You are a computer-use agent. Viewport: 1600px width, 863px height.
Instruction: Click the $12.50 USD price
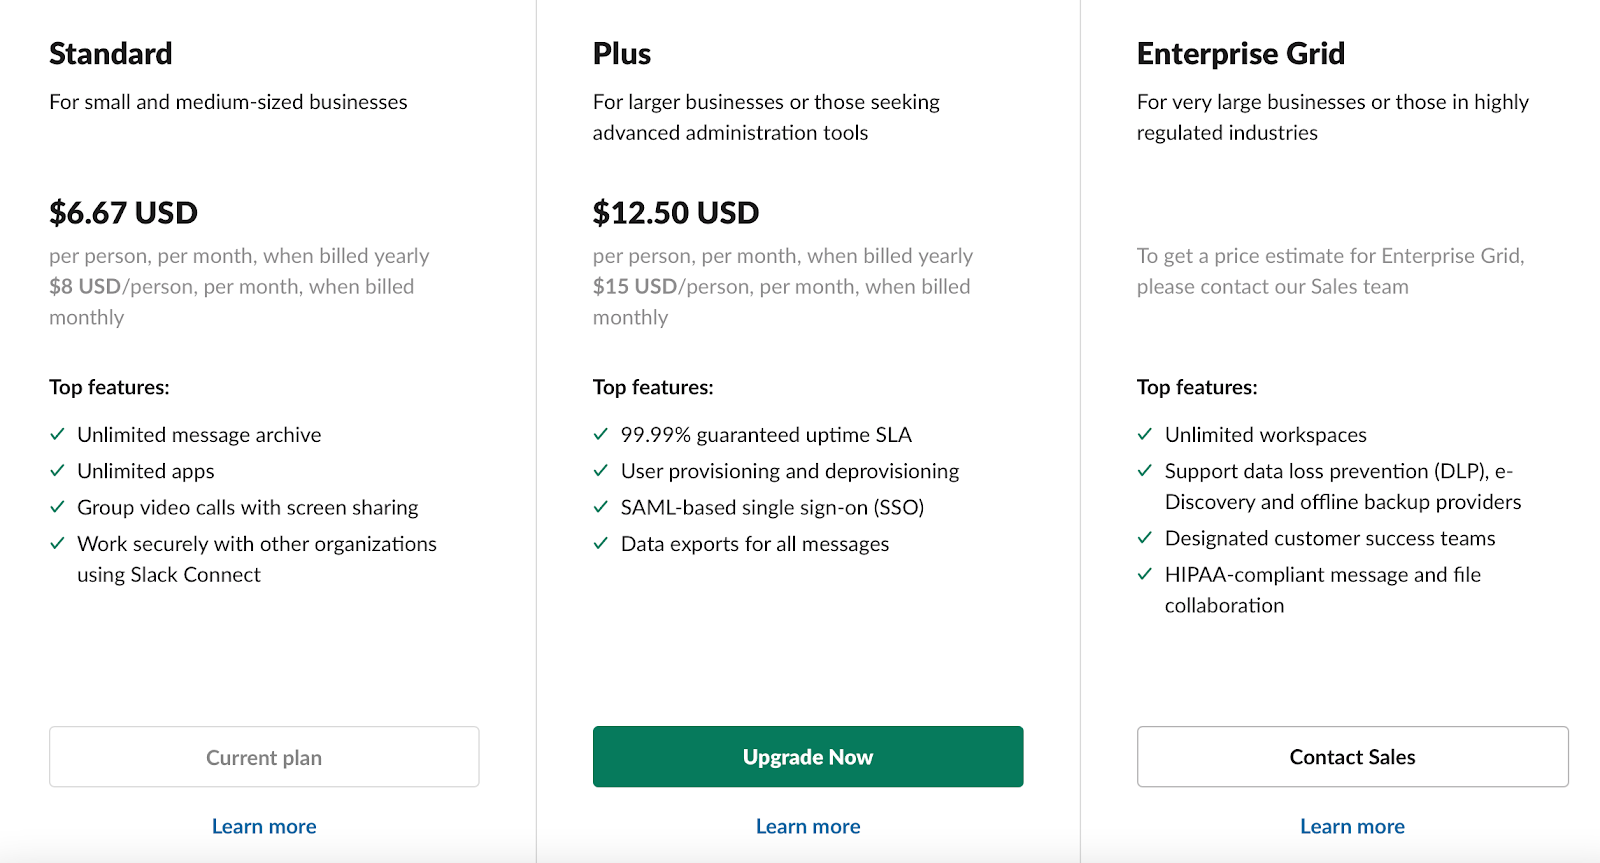tap(676, 212)
